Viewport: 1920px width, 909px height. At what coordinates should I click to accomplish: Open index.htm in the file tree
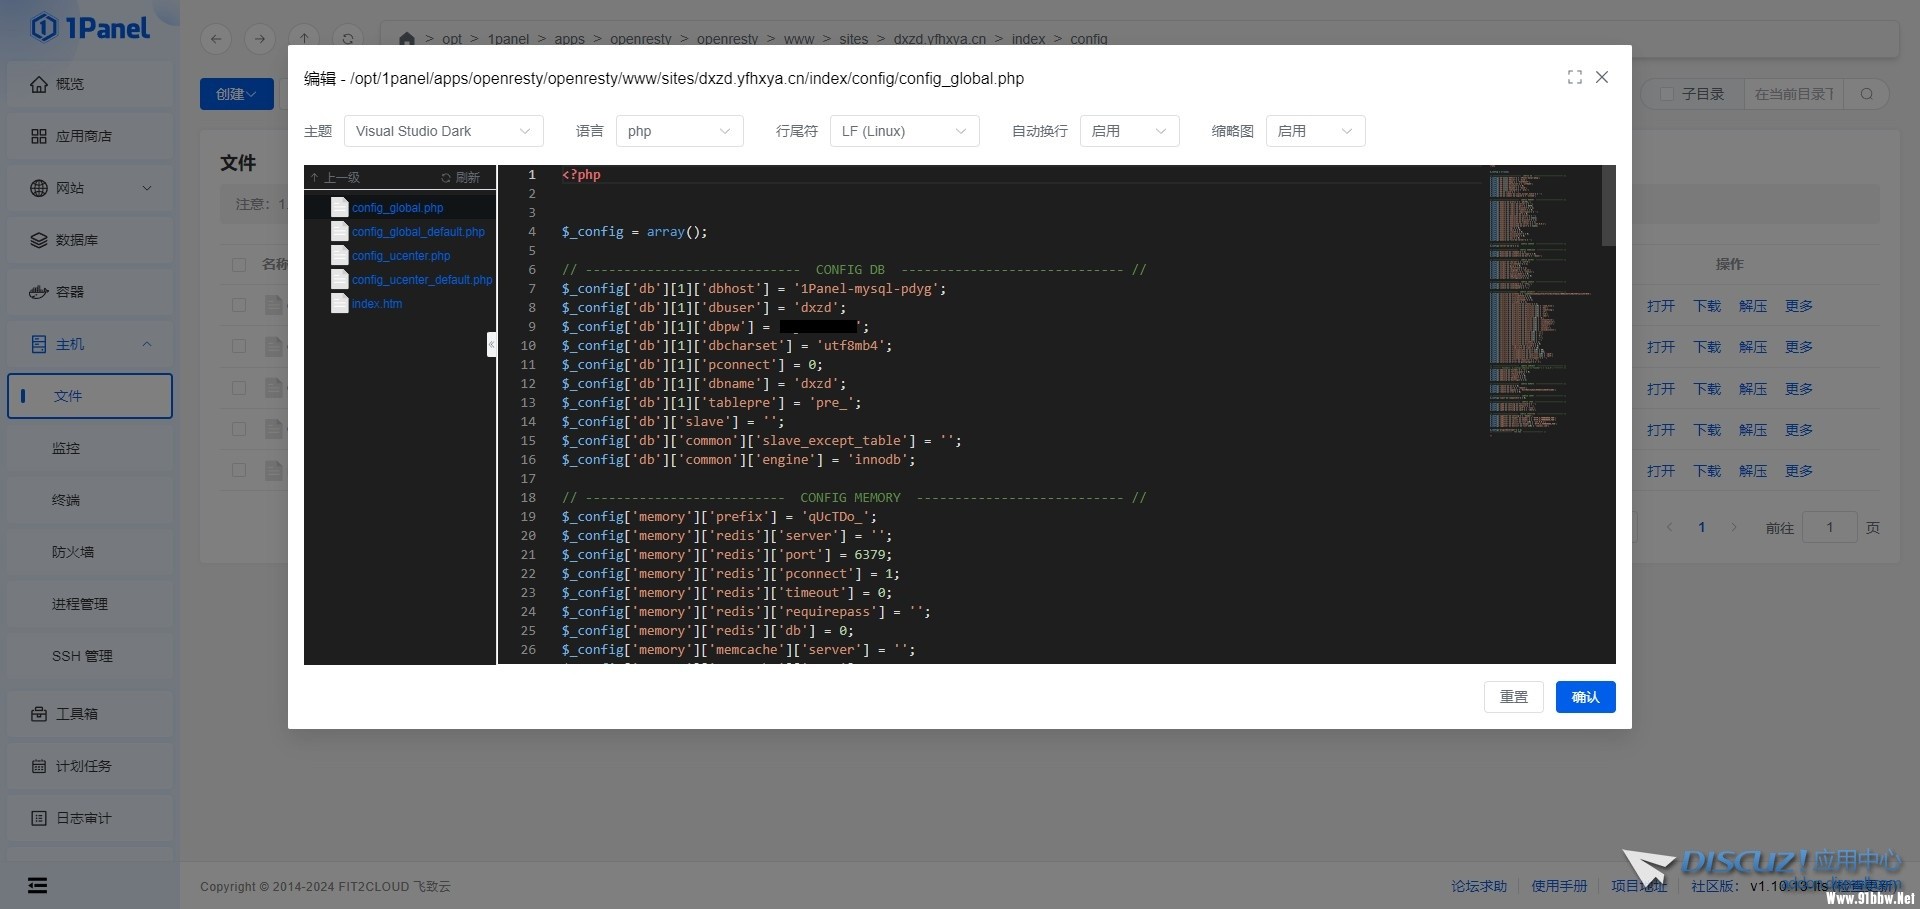coord(376,304)
